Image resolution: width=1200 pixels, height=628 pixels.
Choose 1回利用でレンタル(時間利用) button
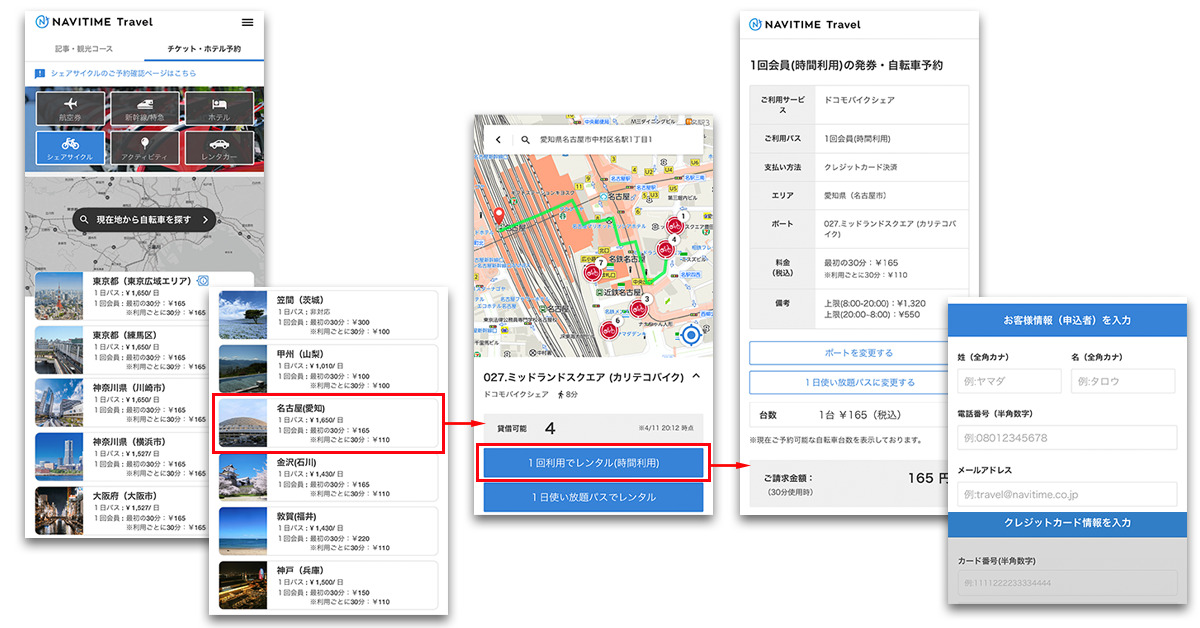click(x=593, y=463)
